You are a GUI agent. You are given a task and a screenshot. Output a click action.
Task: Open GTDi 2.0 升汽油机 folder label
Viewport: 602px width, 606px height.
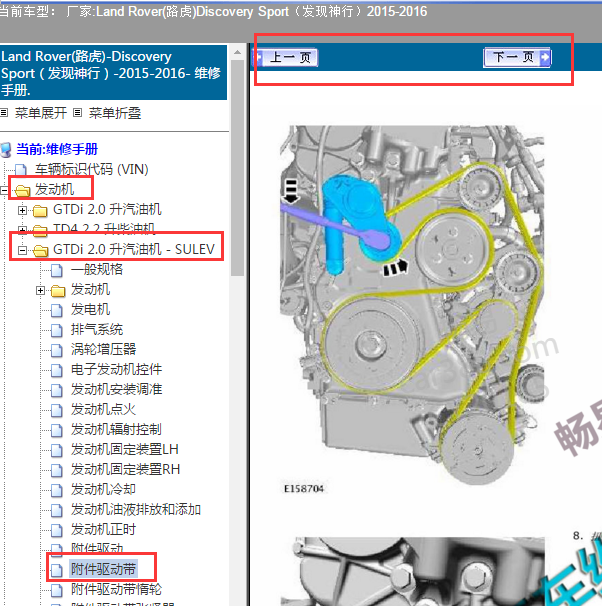pos(107,209)
